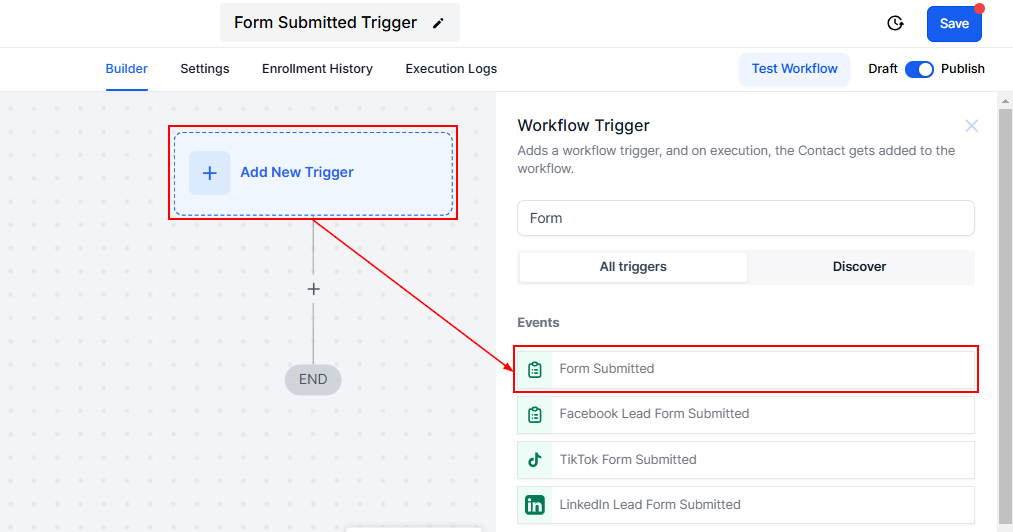Select the Builder tab

[x=127, y=69]
